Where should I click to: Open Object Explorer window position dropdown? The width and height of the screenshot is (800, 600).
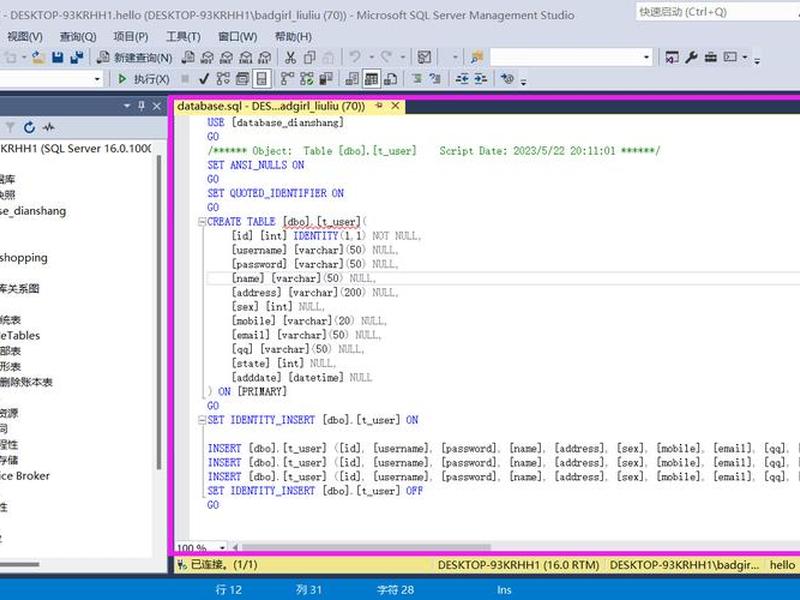click(x=127, y=106)
